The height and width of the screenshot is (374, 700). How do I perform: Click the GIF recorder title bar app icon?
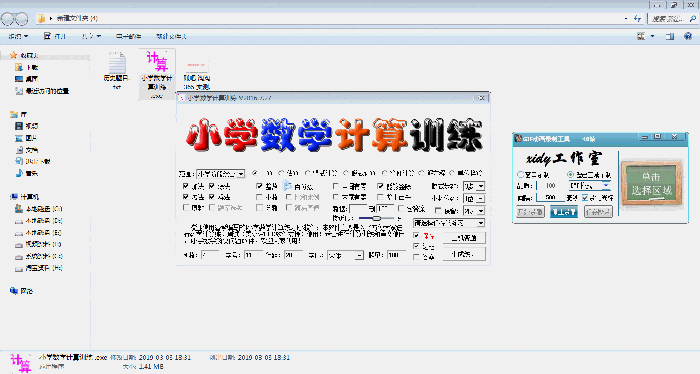pyautogui.click(x=518, y=139)
